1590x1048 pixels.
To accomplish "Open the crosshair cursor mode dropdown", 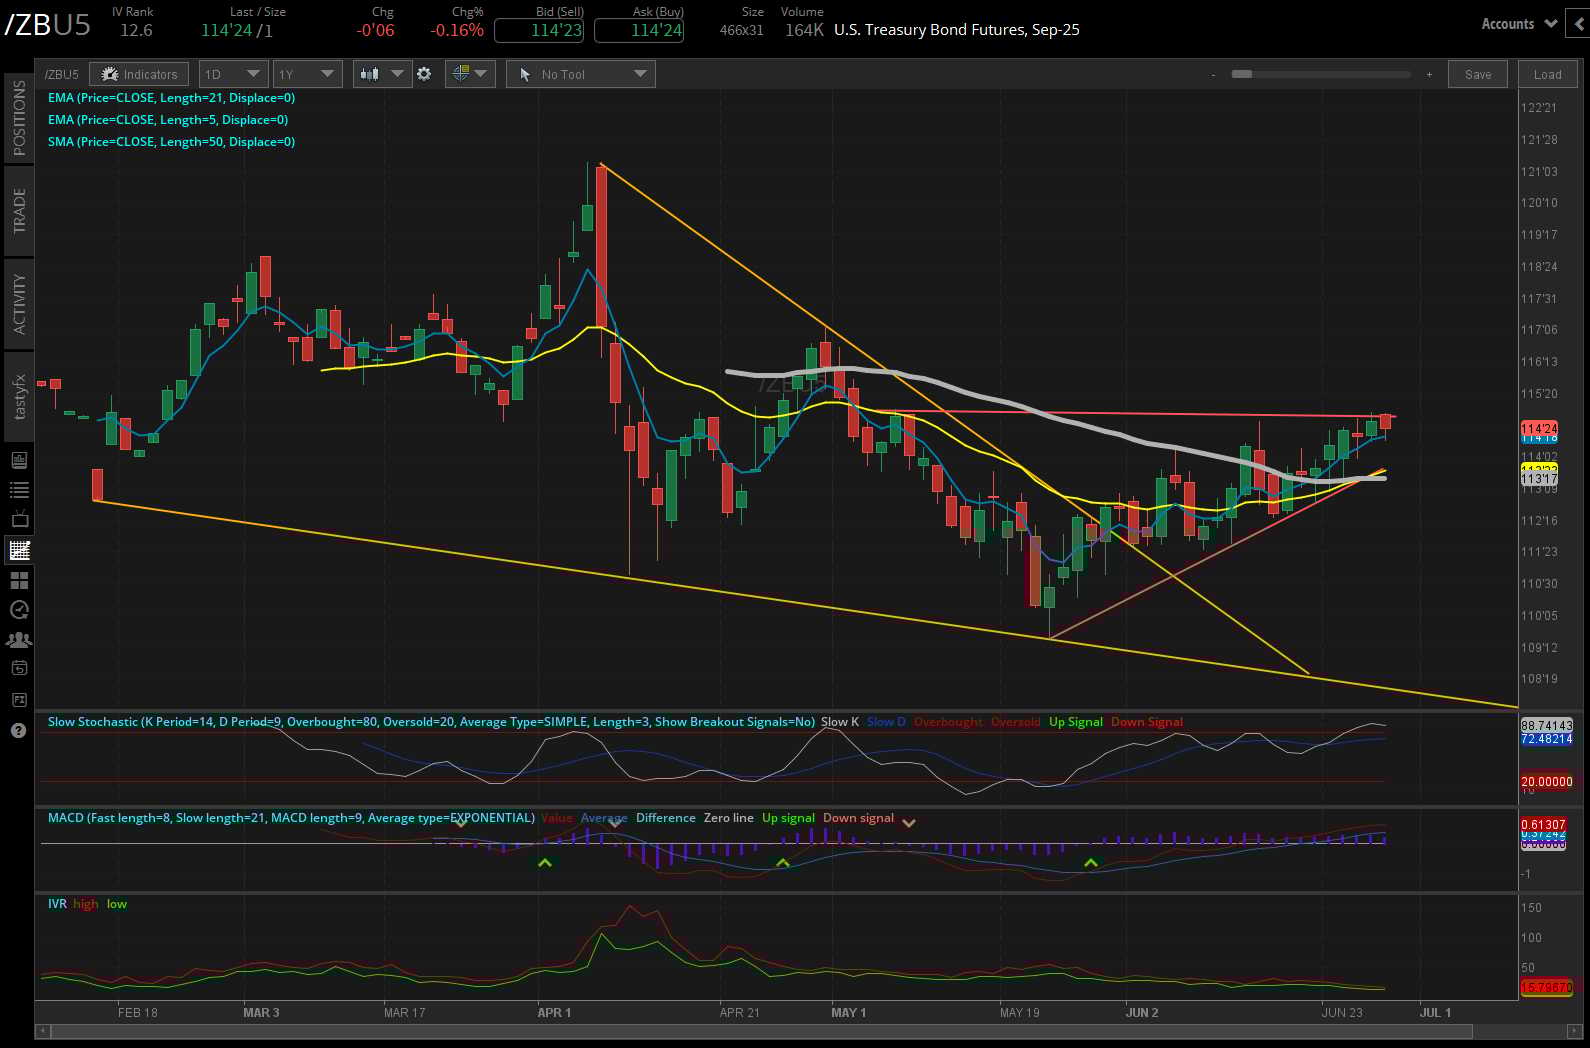I will click(x=470, y=74).
